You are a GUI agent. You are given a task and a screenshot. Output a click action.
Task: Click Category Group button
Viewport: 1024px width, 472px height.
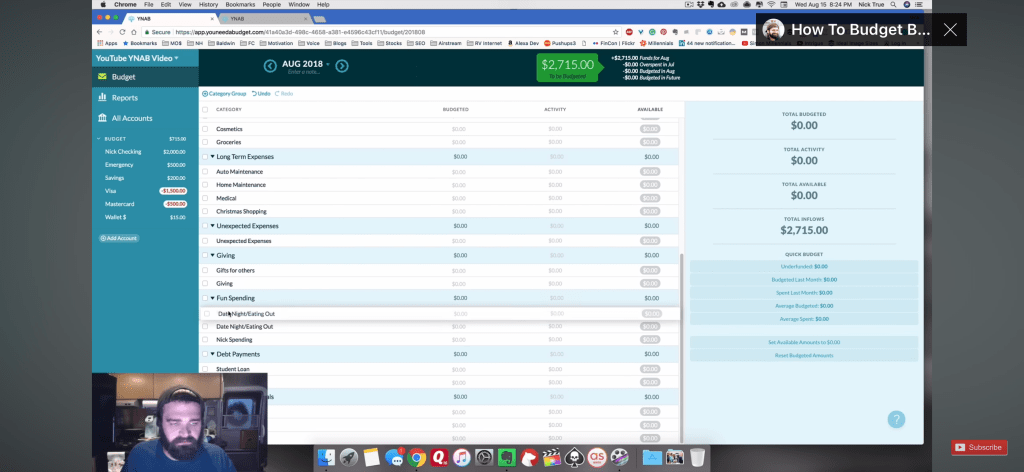click(x=225, y=94)
